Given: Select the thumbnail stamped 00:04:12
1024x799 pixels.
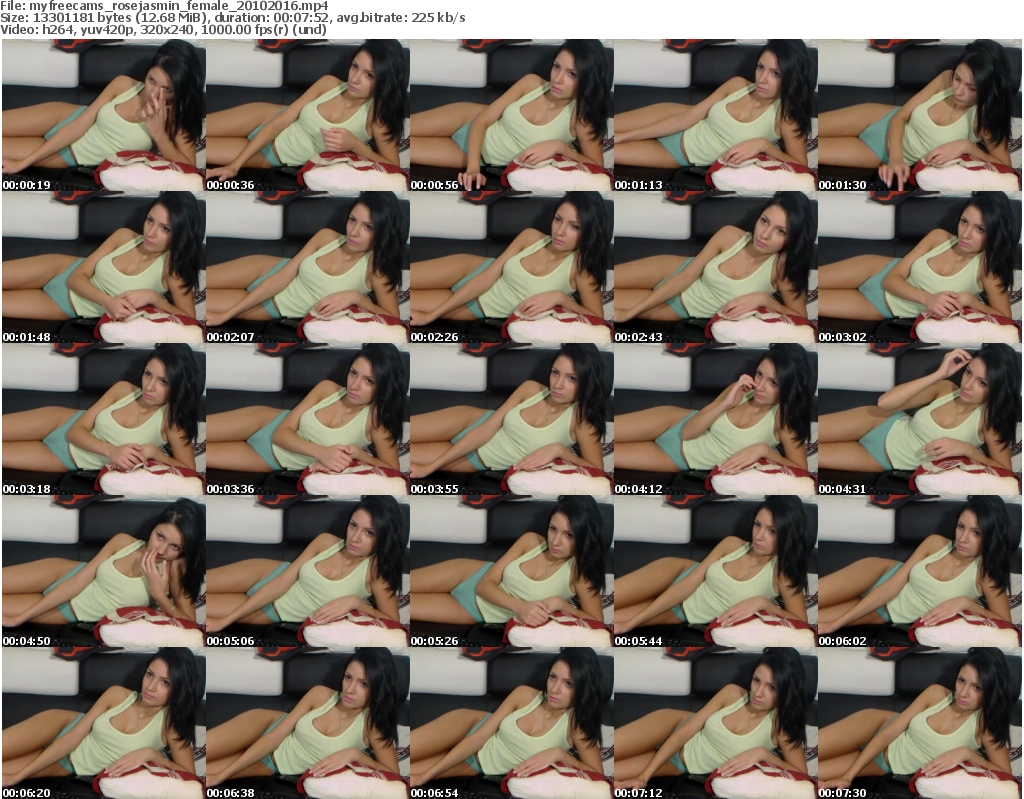Looking at the screenshot, I should [715, 419].
